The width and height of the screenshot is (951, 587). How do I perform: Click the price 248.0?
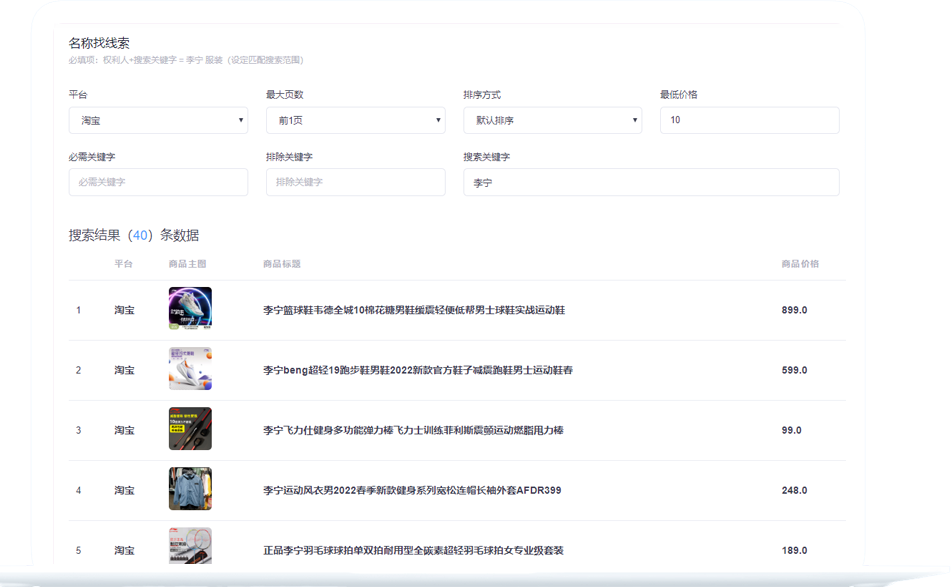tap(795, 490)
